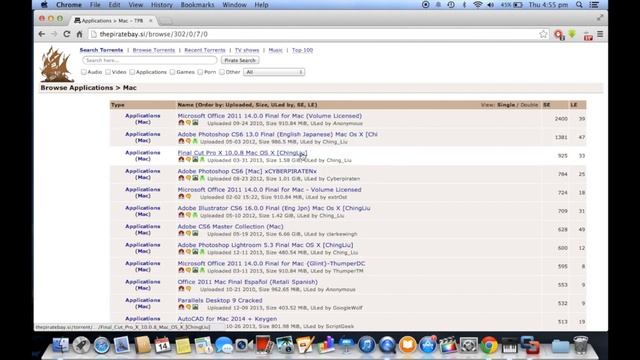Open the Window menu
Image resolution: width=640 pixels, height=360 pixels.
coord(234,5)
